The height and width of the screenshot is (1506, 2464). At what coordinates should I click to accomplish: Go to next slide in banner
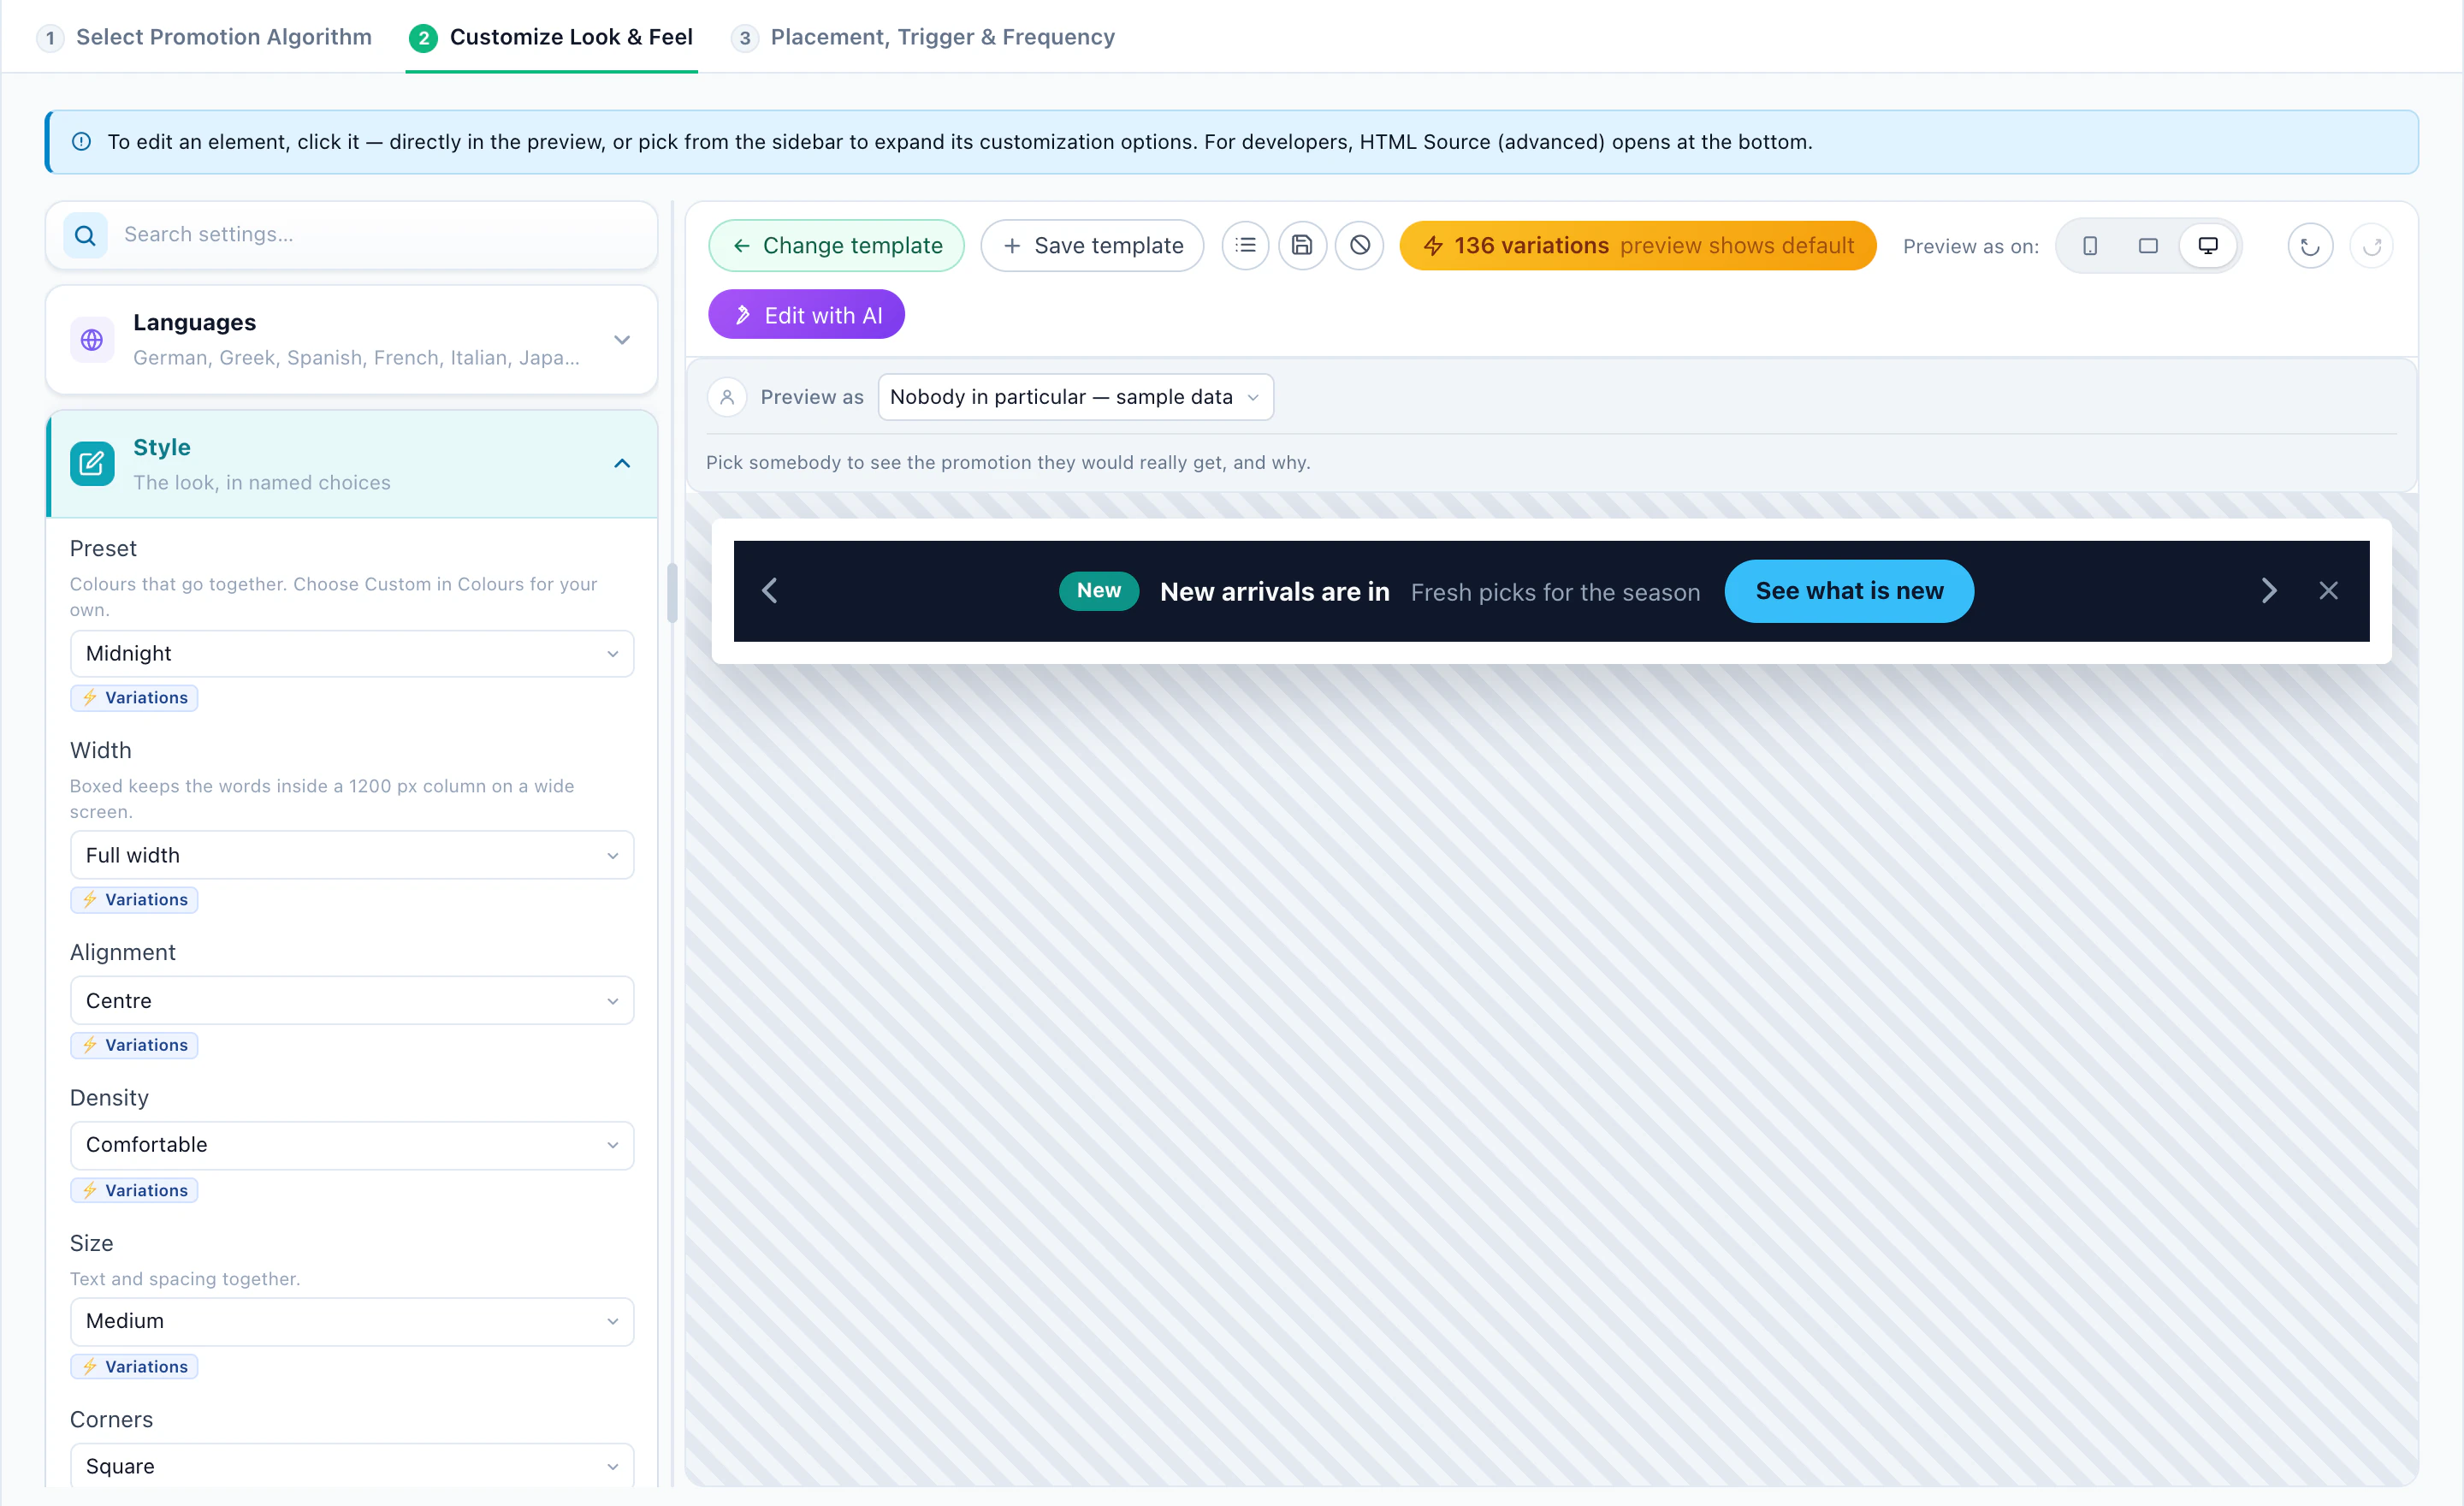pos(2268,591)
